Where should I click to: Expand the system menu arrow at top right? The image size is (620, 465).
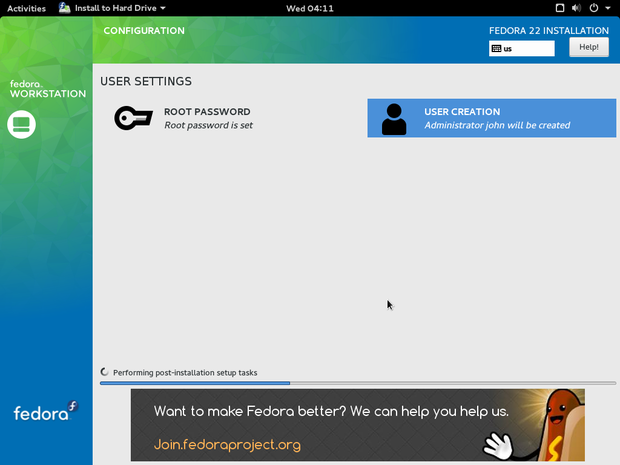click(x=608, y=8)
